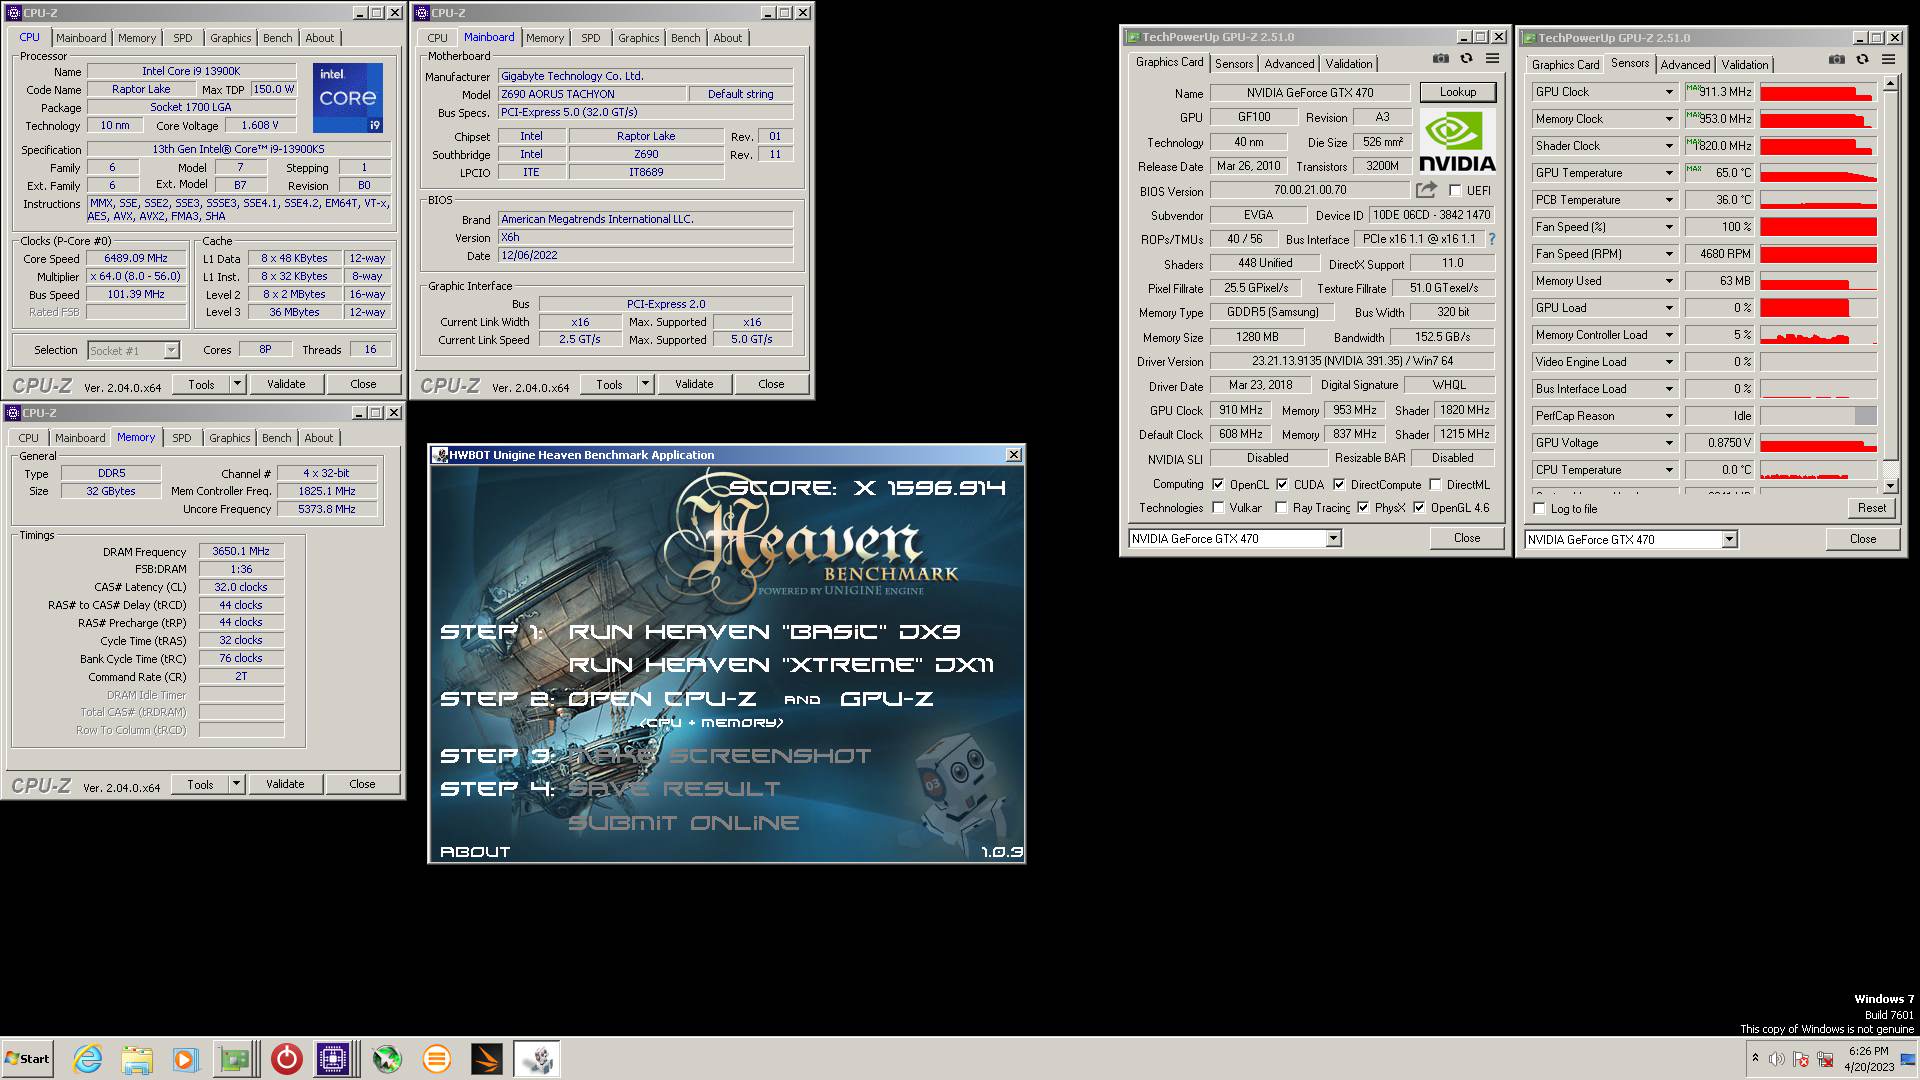Click the camera icon in GPU-Z Sensors window
This screenshot has height=1080, width=1920.
[1837, 60]
